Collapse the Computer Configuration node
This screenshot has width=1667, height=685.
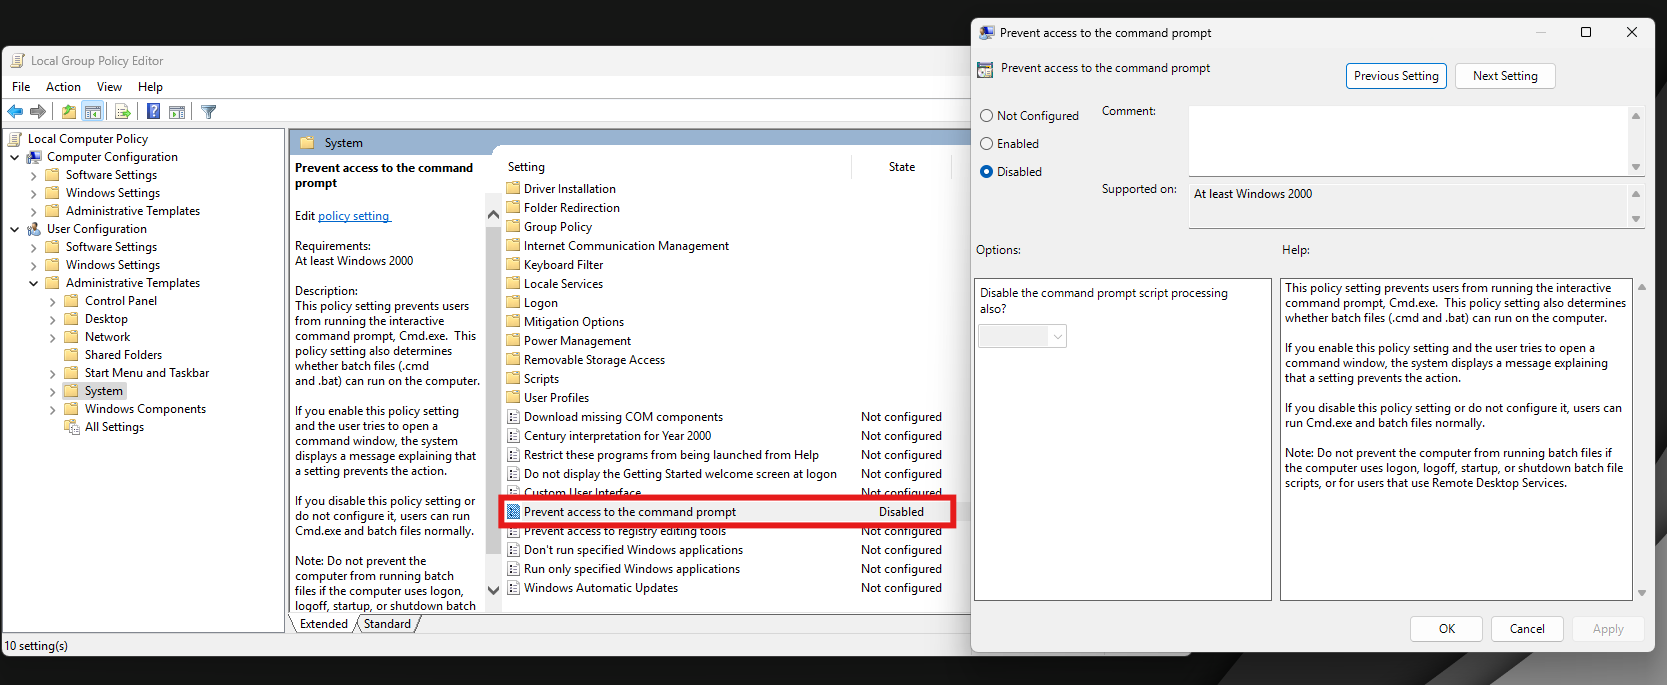click(15, 157)
